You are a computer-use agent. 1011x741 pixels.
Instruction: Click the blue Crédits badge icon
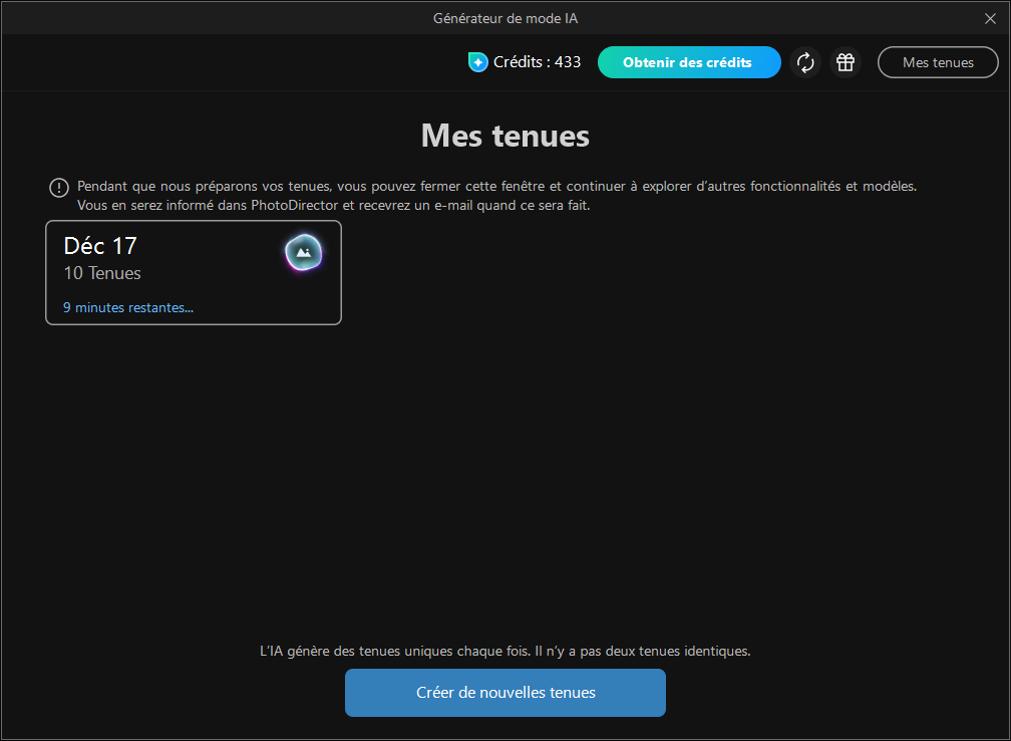coord(479,62)
